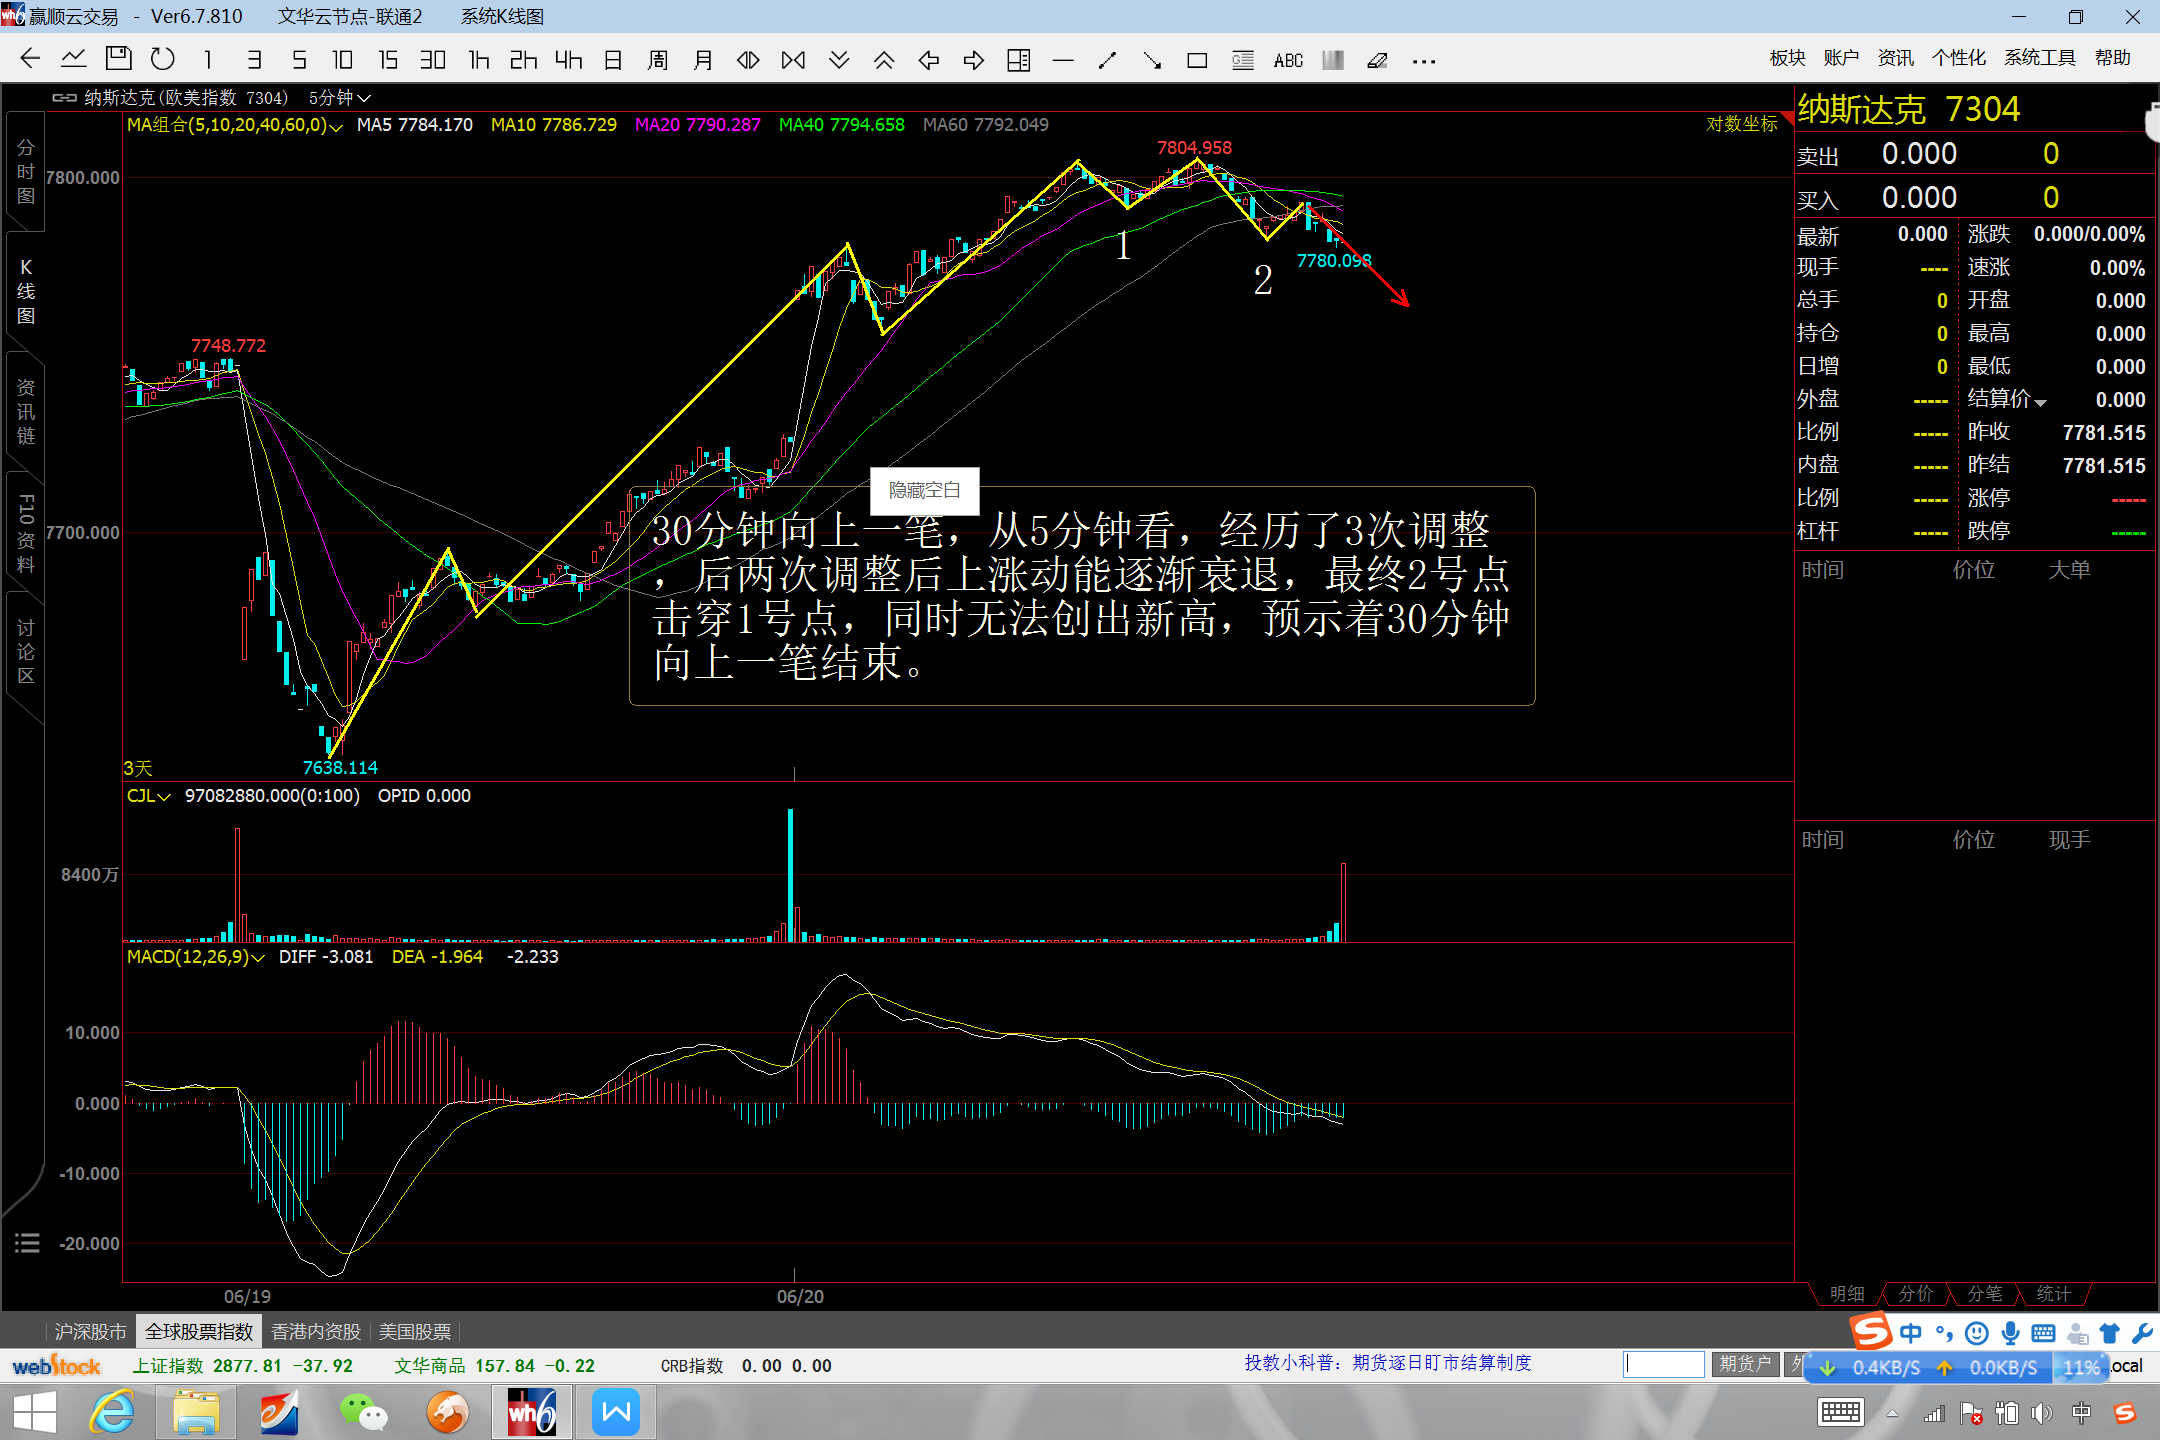The height and width of the screenshot is (1440, 2160).
Task: Compress the K-lines with bowtie icon
Action: (793, 60)
